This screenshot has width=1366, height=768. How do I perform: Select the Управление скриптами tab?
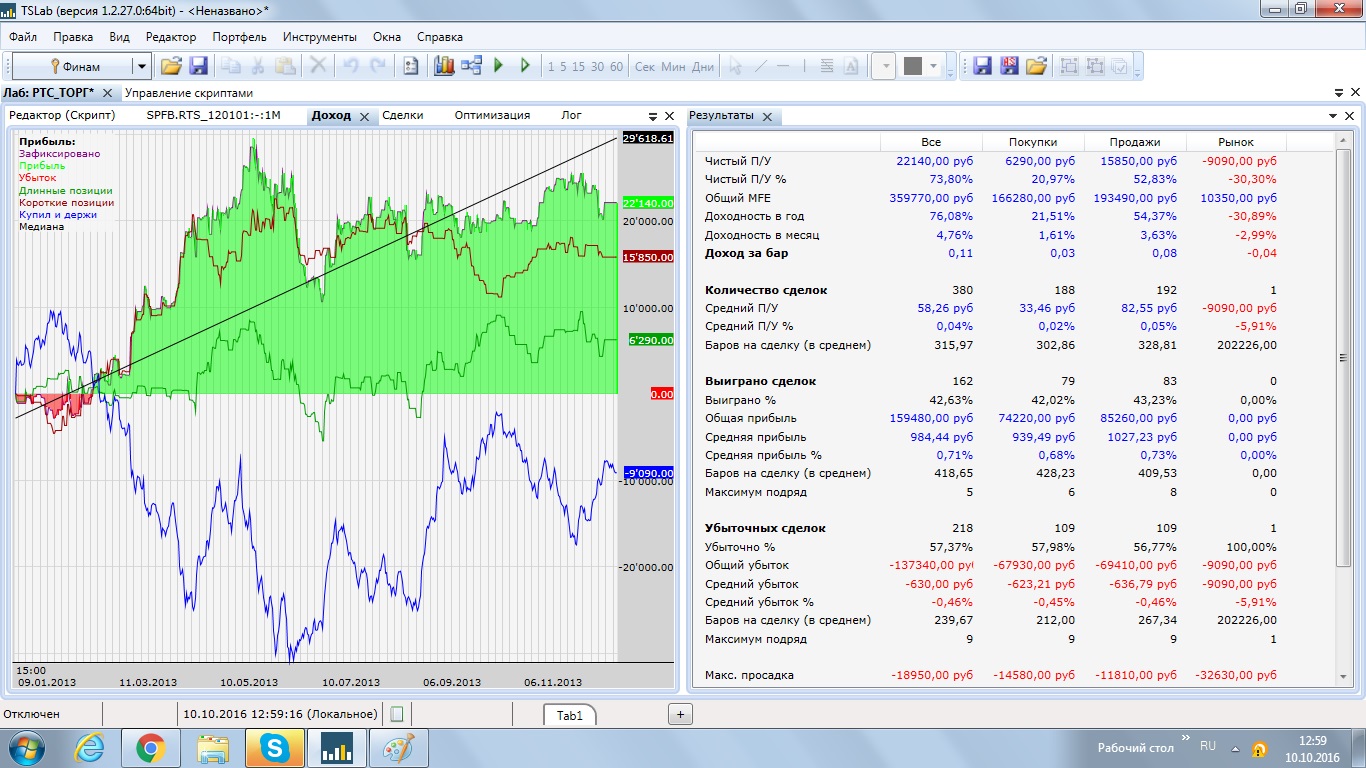point(188,93)
